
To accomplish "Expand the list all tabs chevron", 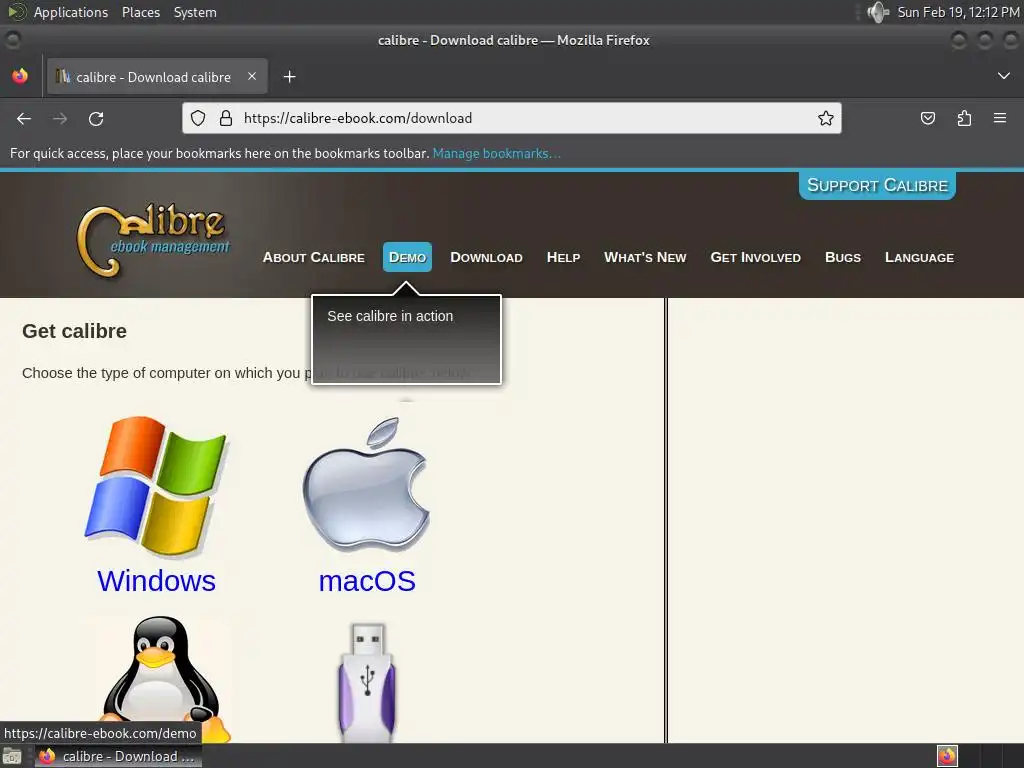I will 1004,76.
